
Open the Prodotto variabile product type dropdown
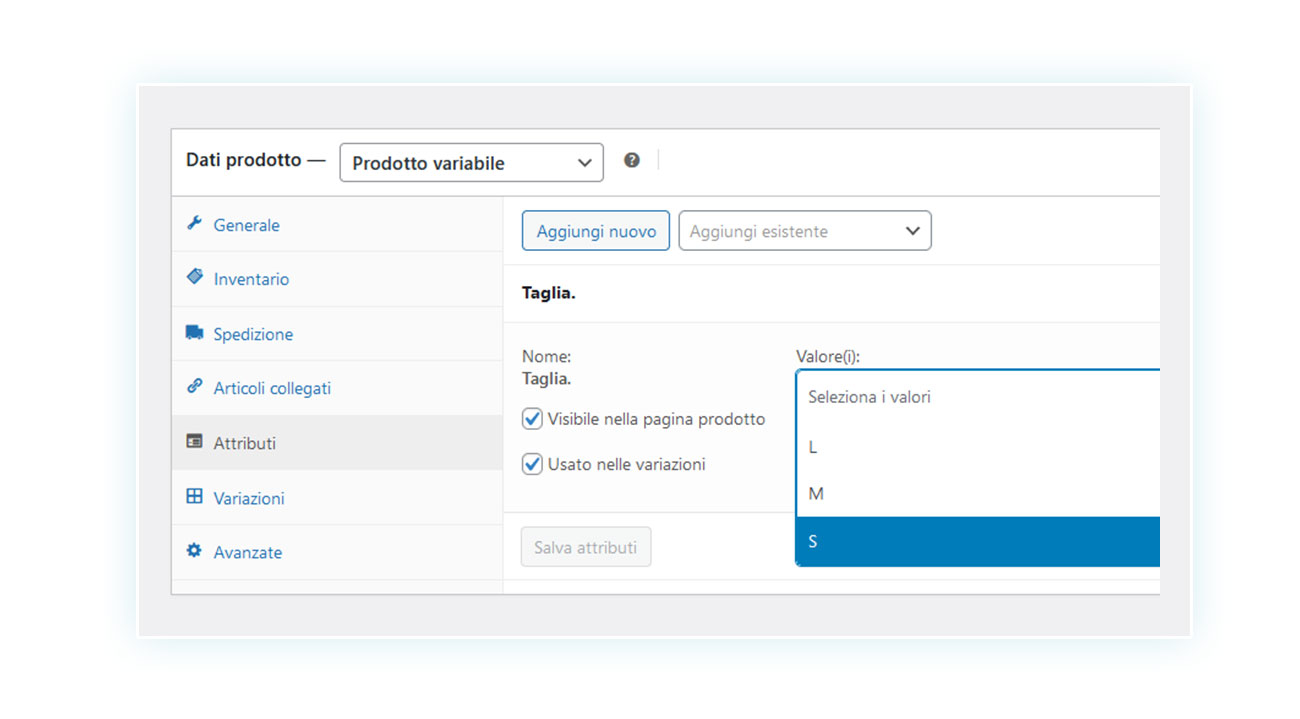(472, 163)
